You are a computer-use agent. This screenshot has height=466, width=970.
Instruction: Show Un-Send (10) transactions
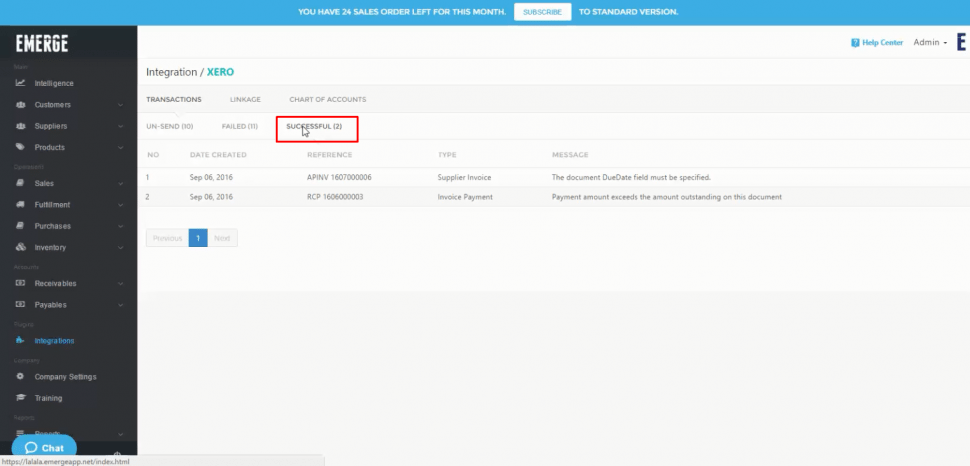170,126
